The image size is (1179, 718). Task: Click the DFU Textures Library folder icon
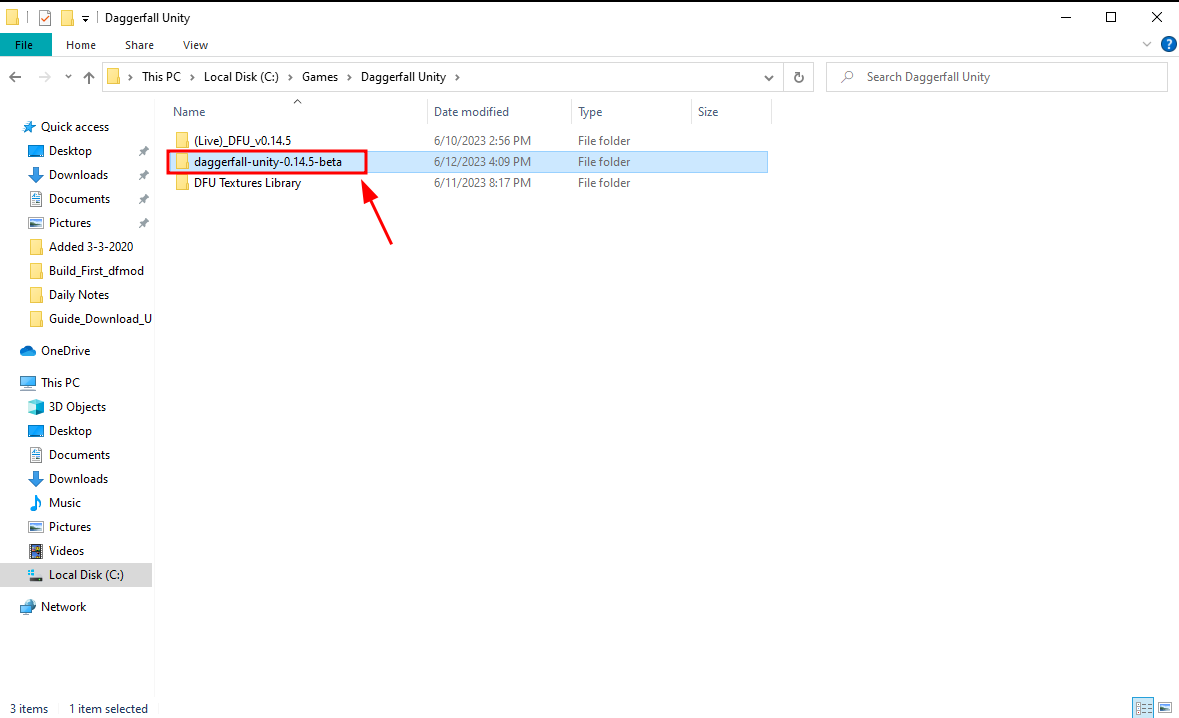(x=182, y=183)
